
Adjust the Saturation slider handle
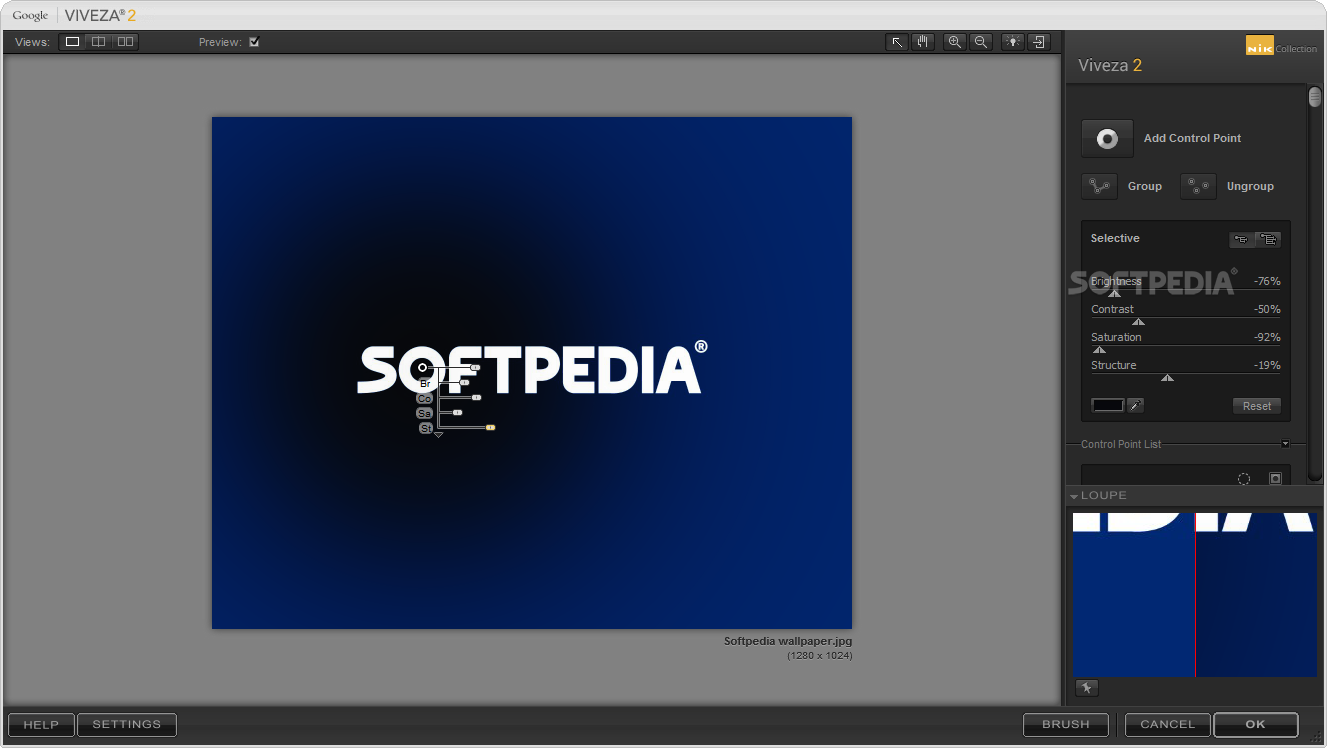(1099, 349)
